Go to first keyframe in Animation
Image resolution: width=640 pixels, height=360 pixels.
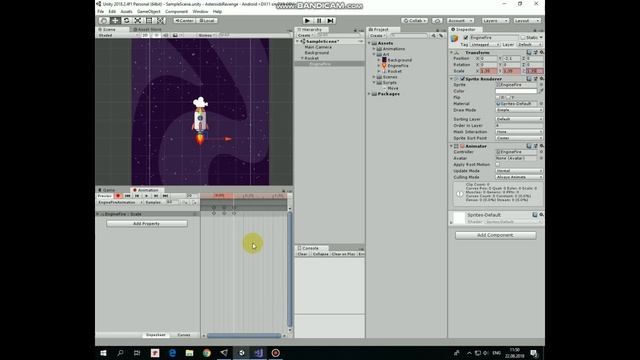127,196
